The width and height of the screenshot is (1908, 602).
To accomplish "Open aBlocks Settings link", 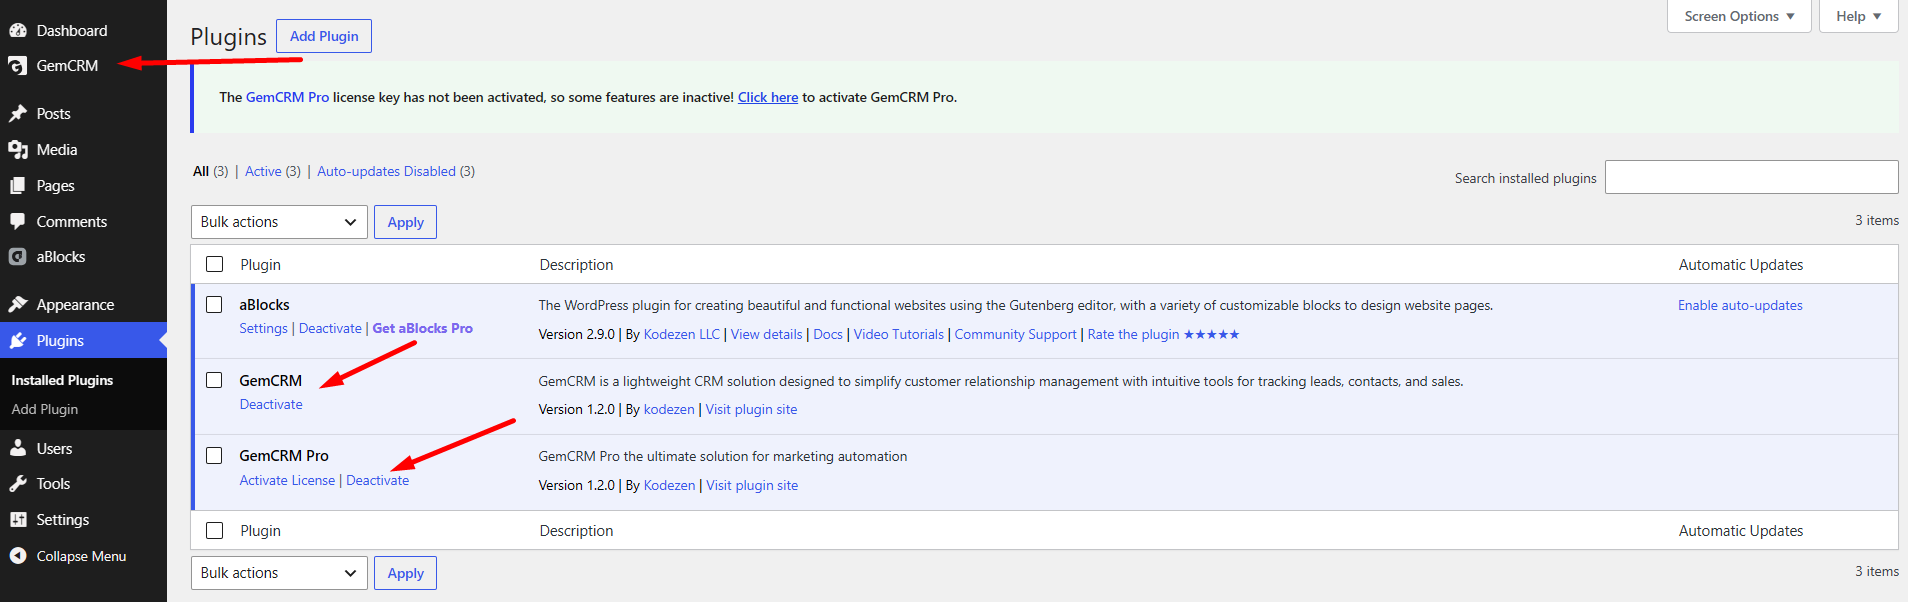I will click(x=263, y=328).
